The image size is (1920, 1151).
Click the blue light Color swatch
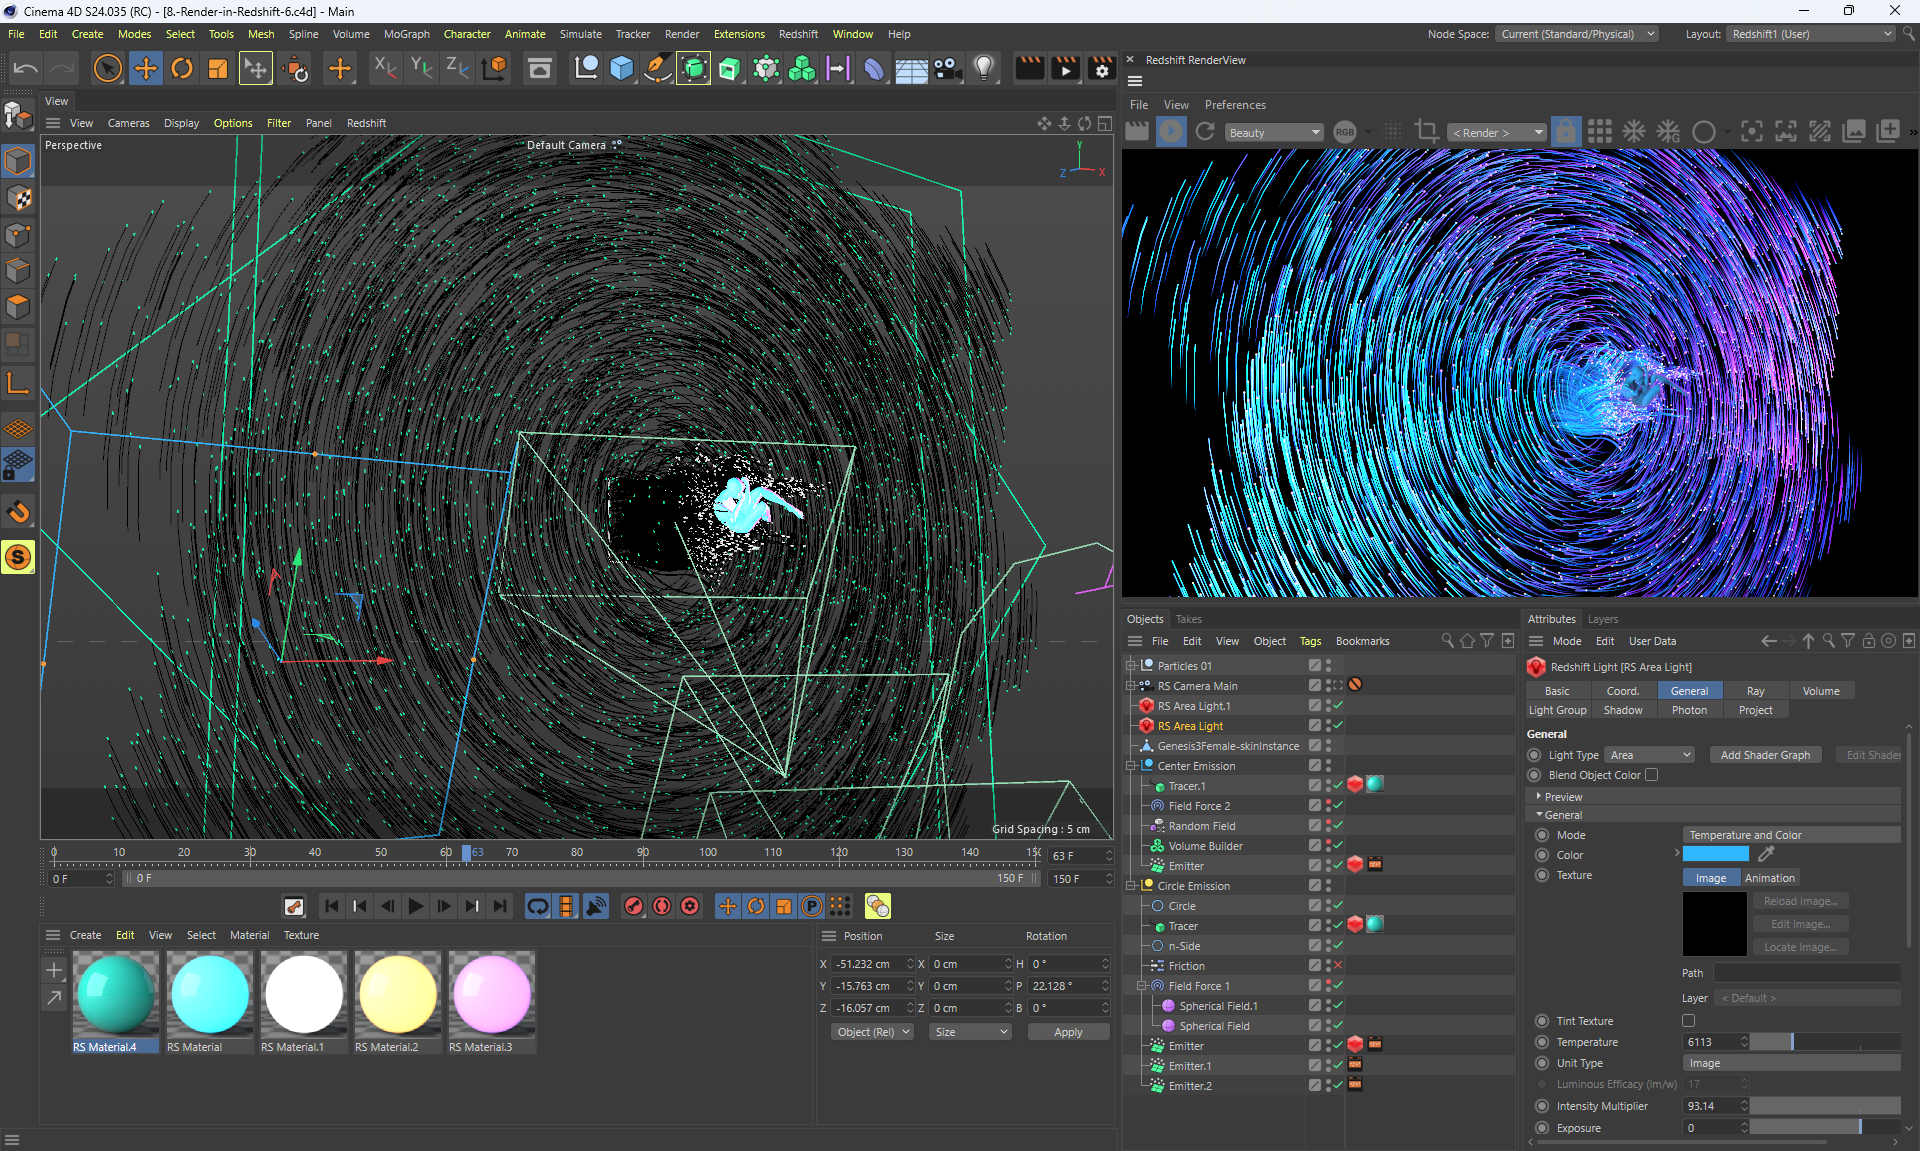[1716, 854]
